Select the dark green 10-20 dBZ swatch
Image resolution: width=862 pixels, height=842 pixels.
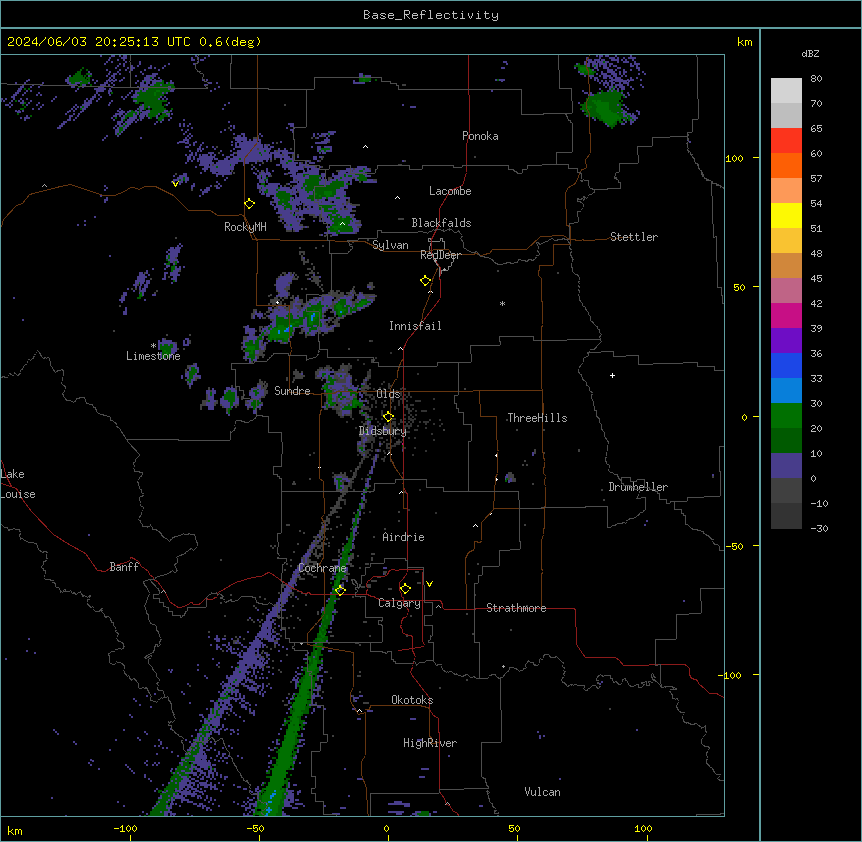tap(786, 440)
